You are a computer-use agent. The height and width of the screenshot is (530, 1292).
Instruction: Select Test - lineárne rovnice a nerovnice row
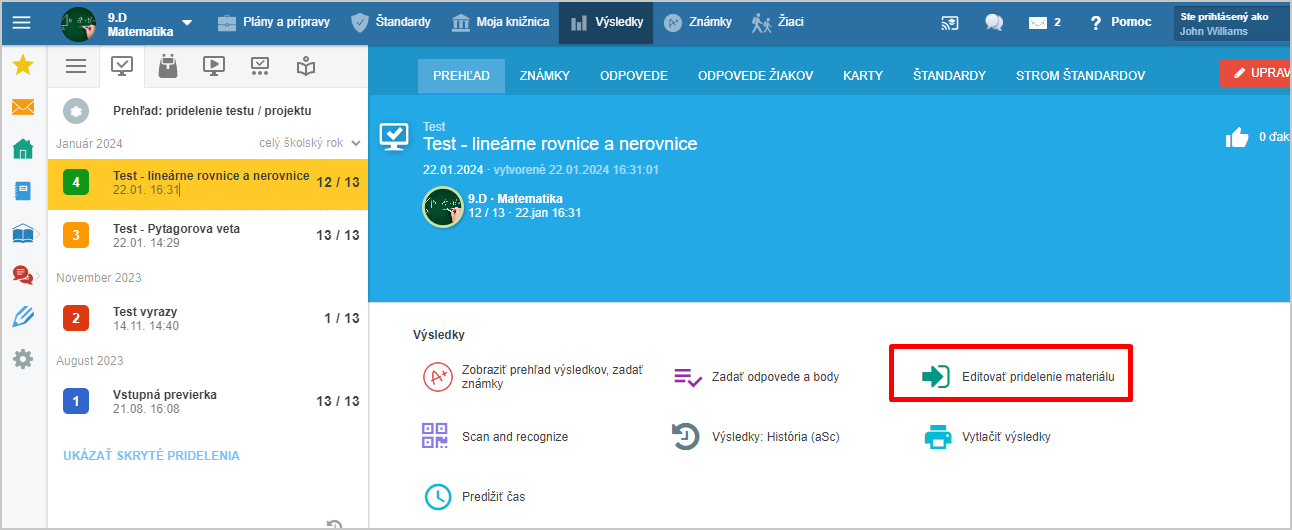(x=208, y=182)
